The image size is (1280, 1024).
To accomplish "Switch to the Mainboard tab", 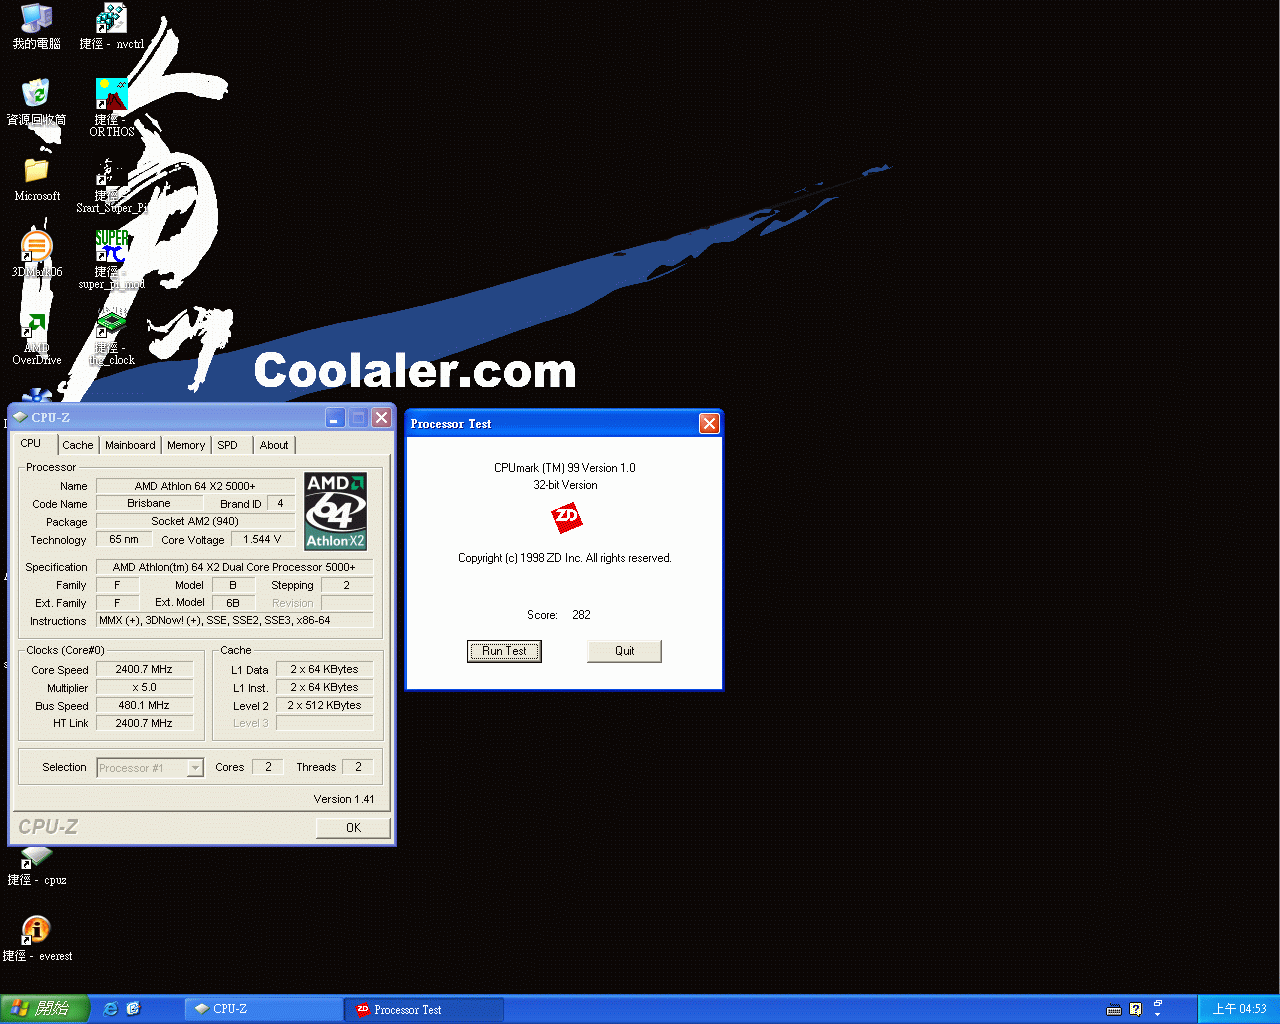I will click(x=130, y=445).
